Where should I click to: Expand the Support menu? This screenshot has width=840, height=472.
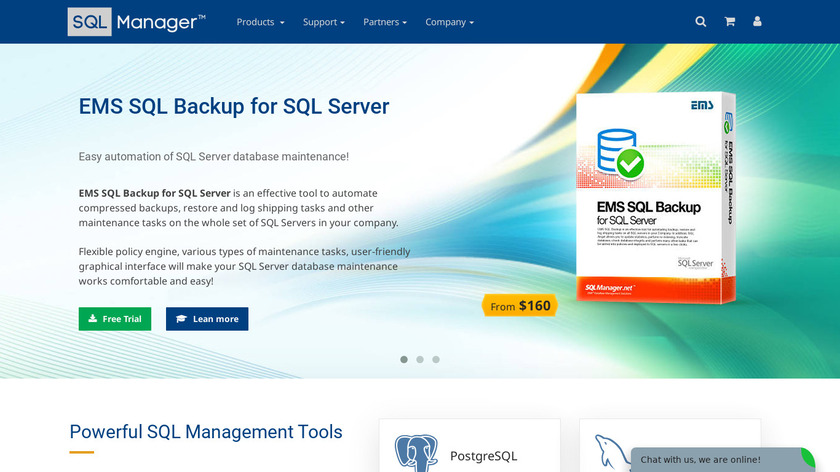pos(324,22)
